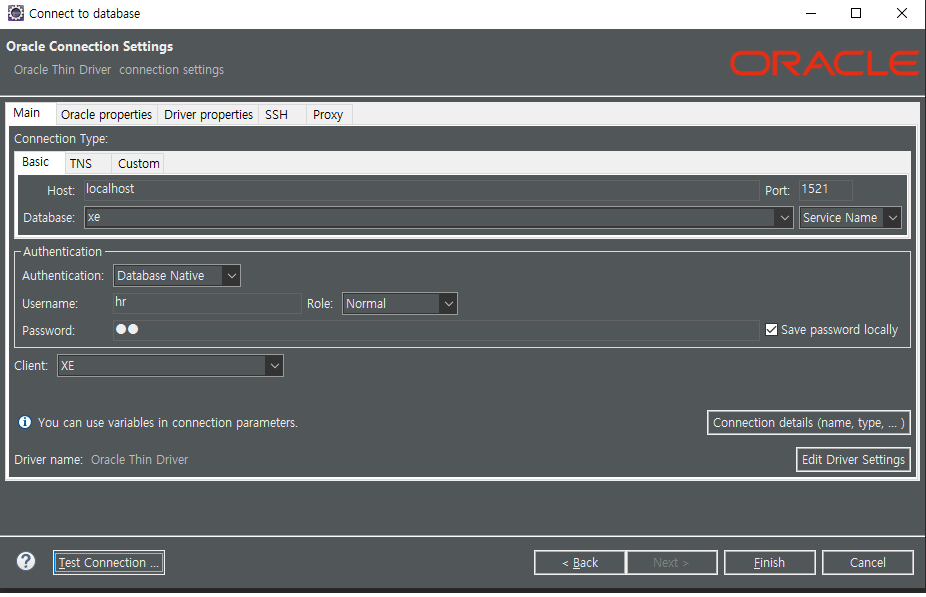Click the Username field containing hr
The width and height of the screenshot is (926, 597).
point(207,303)
